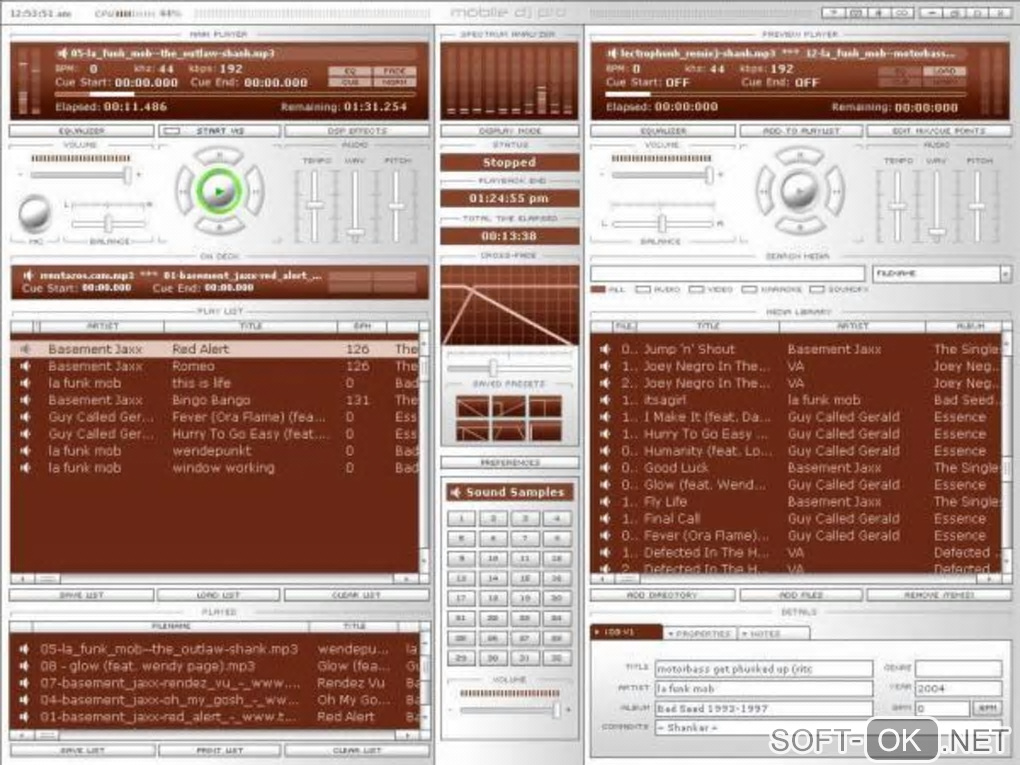Click the main player fast-forward arc button
The image size is (1020, 765).
[x=255, y=192]
